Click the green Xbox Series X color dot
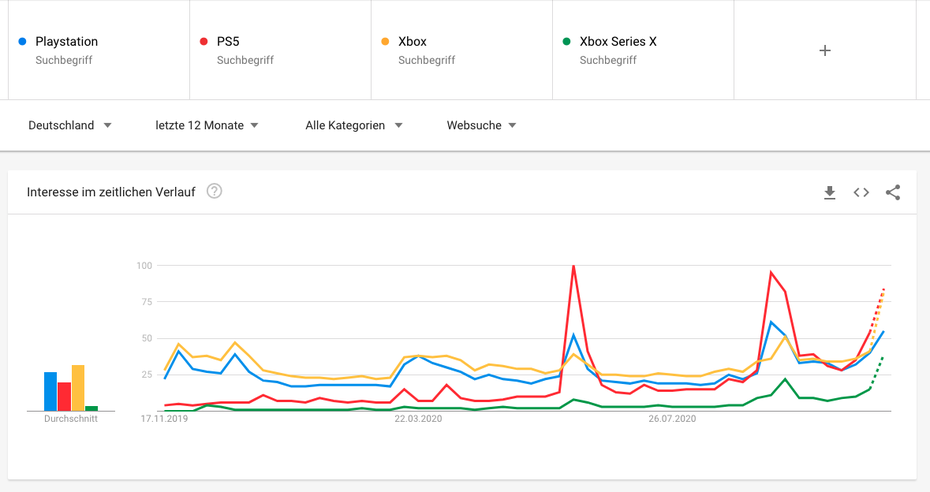Viewport: 930px width, 492px height. click(x=567, y=41)
